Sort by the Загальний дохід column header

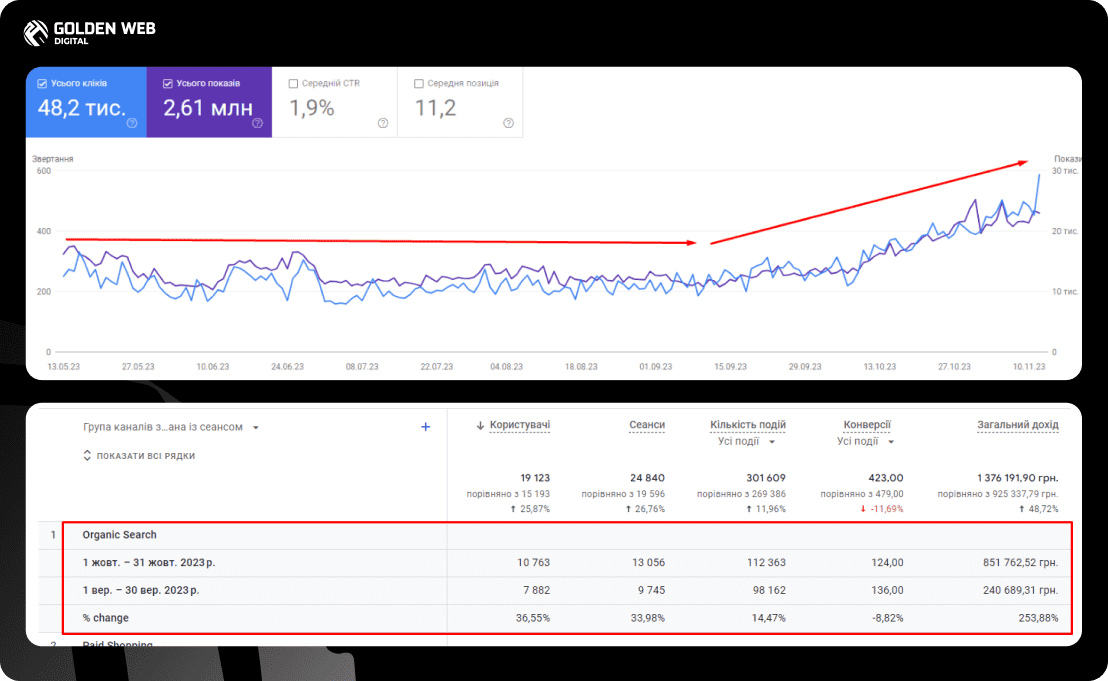click(x=1018, y=425)
